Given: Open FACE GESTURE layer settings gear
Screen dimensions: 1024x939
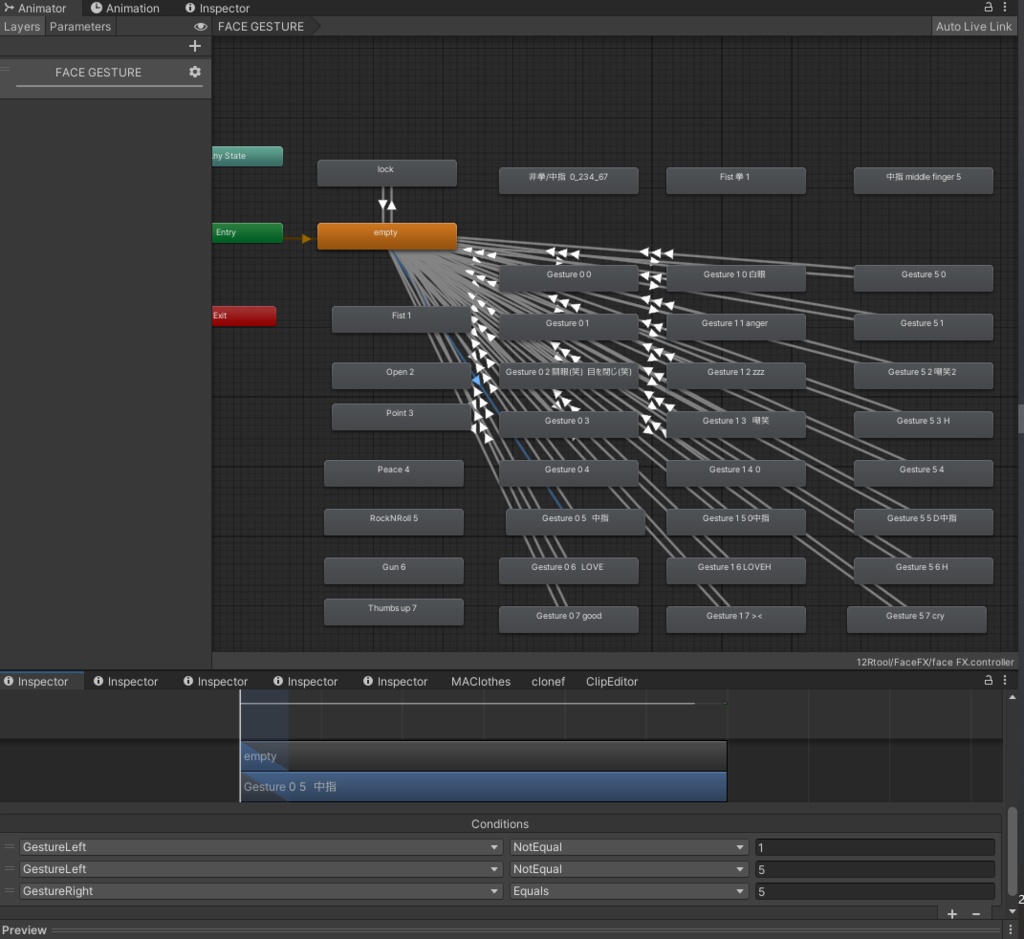Looking at the screenshot, I should click(x=195, y=72).
